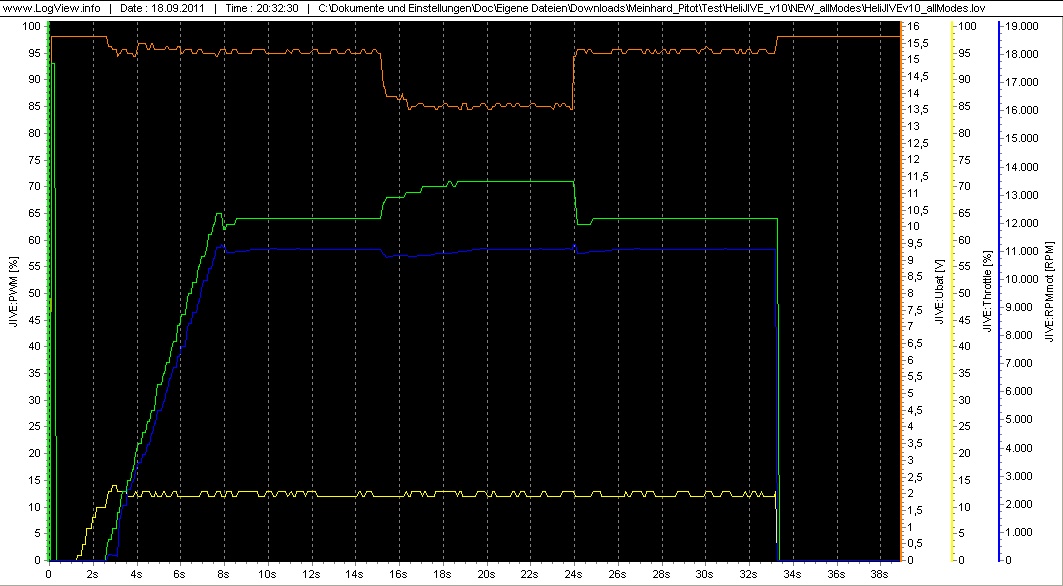Click the 19.000 label on RPM axis

pos(1023,26)
